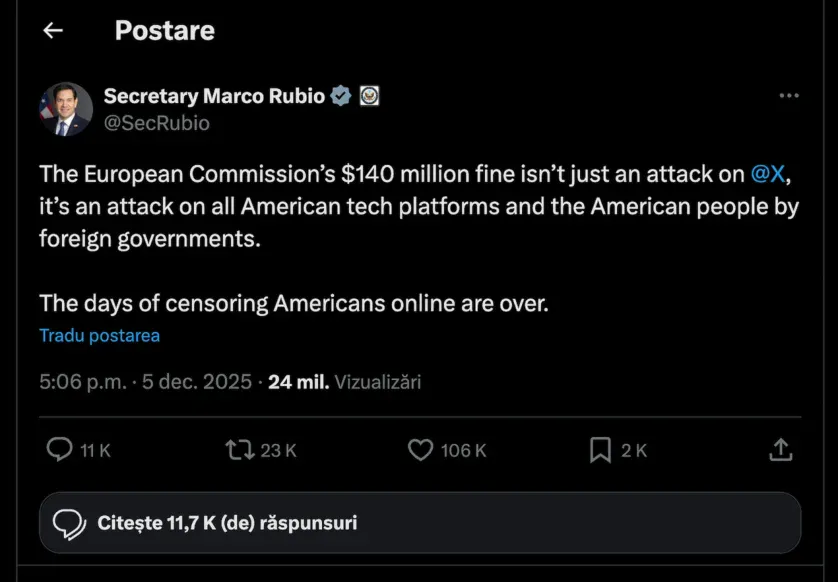This screenshot has width=838, height=582.
Task: Click the 23 K repost count
Action: pos(278,451)
